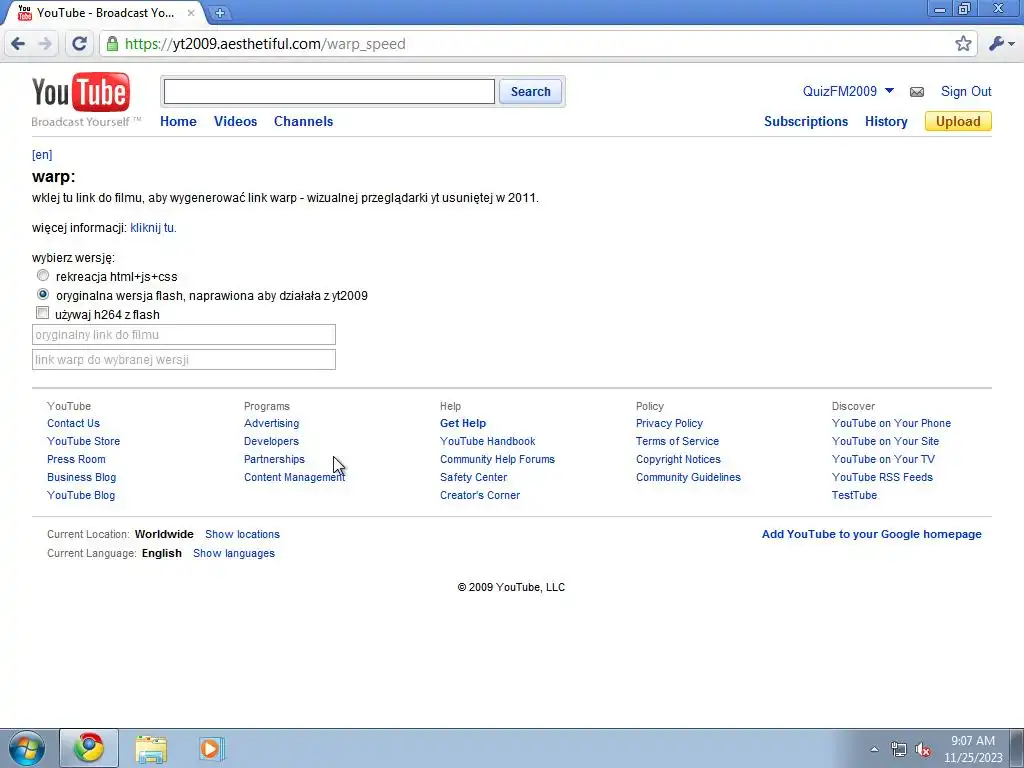Open the TestTube link
The width and height of the screenshot is (1024, 768).
[854, 495]
